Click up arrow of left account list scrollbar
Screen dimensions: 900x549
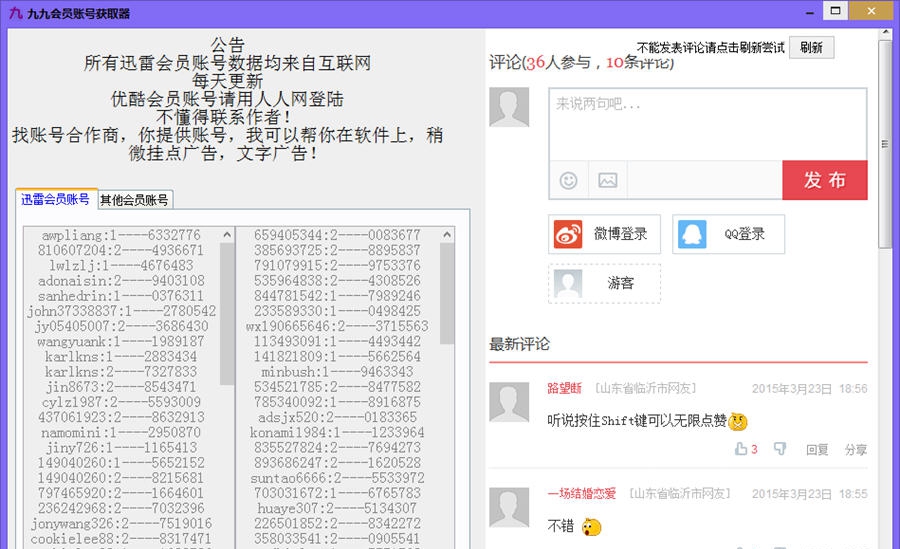pyautogui.click(x=227, y=235)
